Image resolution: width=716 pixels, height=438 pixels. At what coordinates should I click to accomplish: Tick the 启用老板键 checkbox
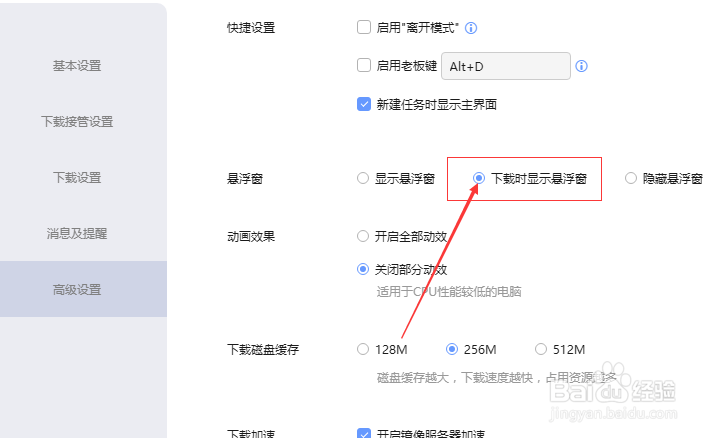click(x=364, y=65)
